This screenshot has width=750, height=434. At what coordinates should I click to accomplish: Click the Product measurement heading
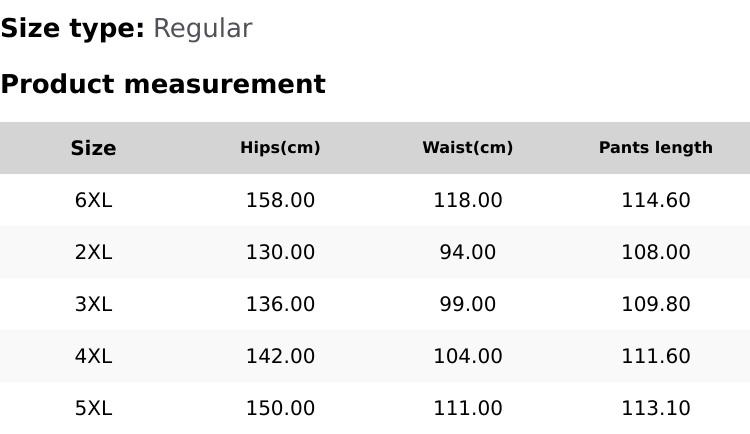click(x=163, y=84)
